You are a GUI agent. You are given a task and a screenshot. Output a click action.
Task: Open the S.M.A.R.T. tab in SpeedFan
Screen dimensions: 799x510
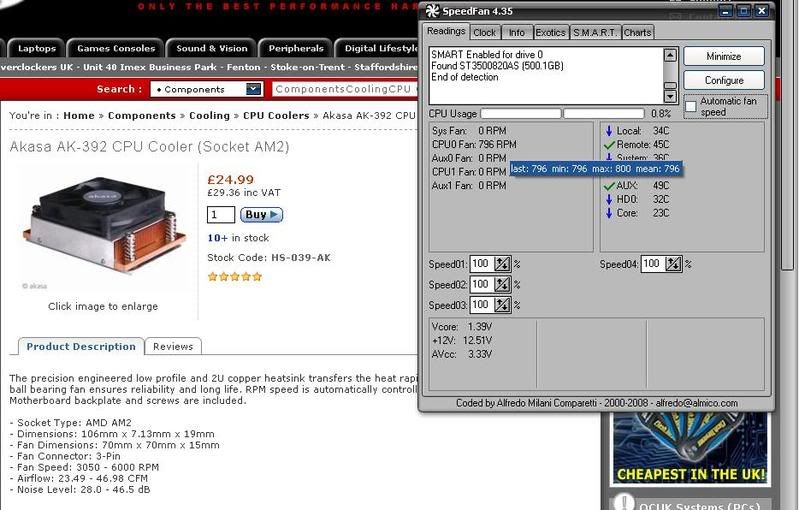pos(595,33)
